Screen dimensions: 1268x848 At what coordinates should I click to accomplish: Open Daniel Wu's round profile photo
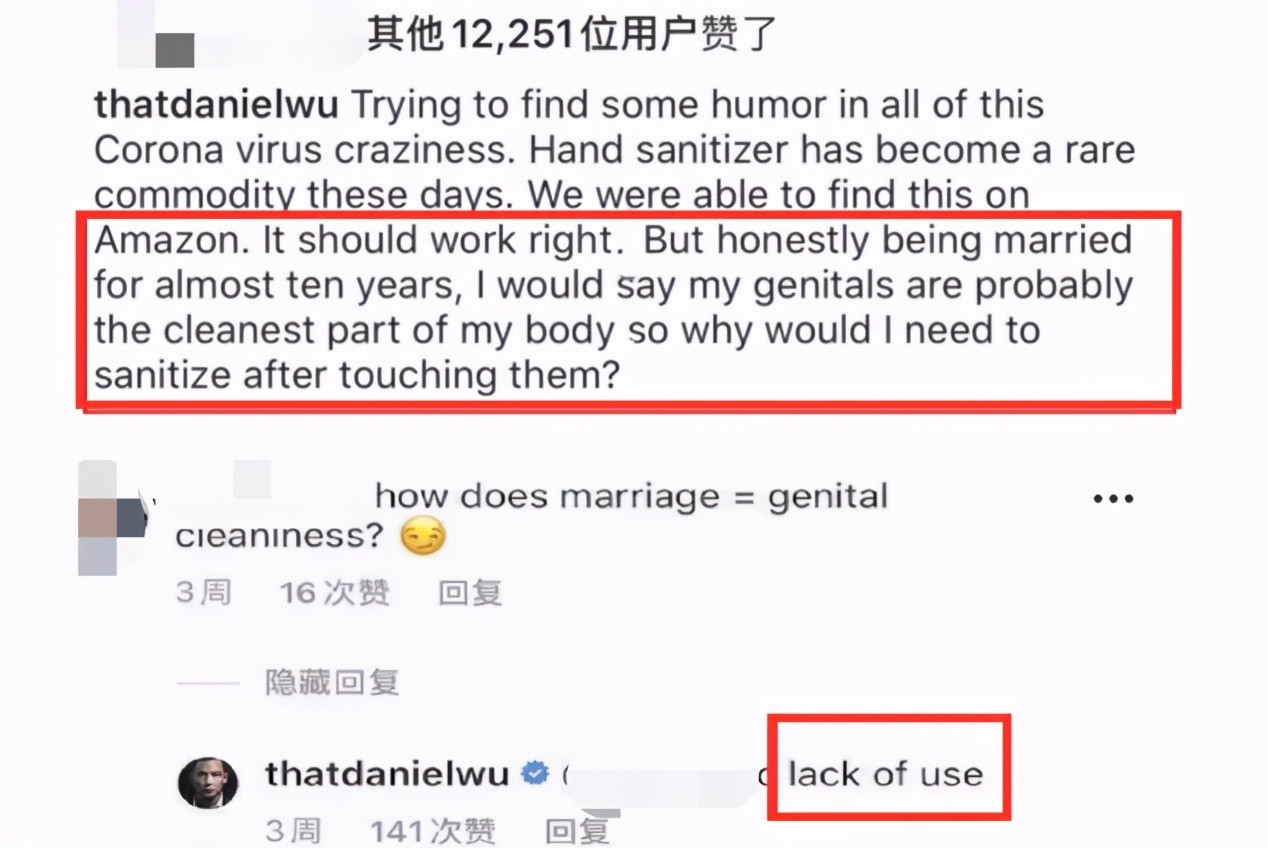pos(208,780)
